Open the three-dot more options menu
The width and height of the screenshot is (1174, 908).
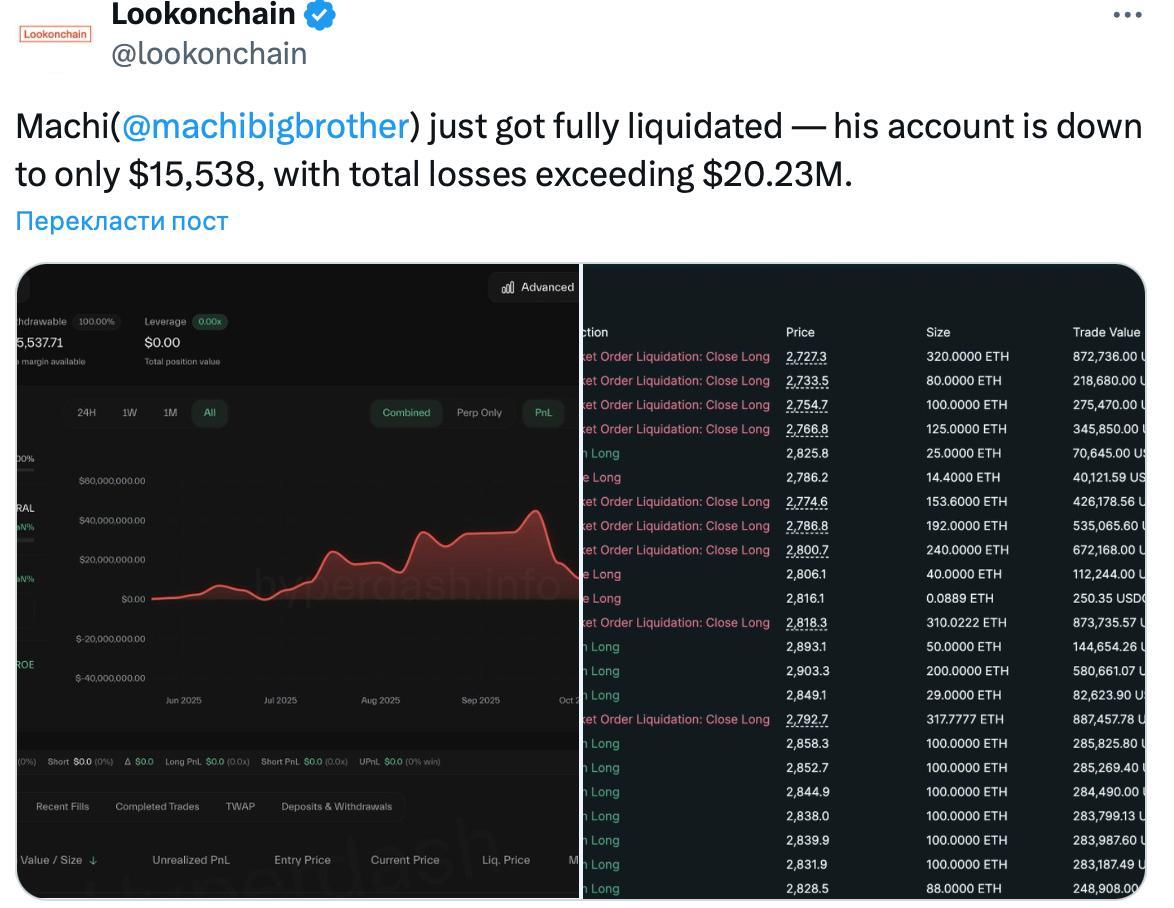coord(1127,15)
